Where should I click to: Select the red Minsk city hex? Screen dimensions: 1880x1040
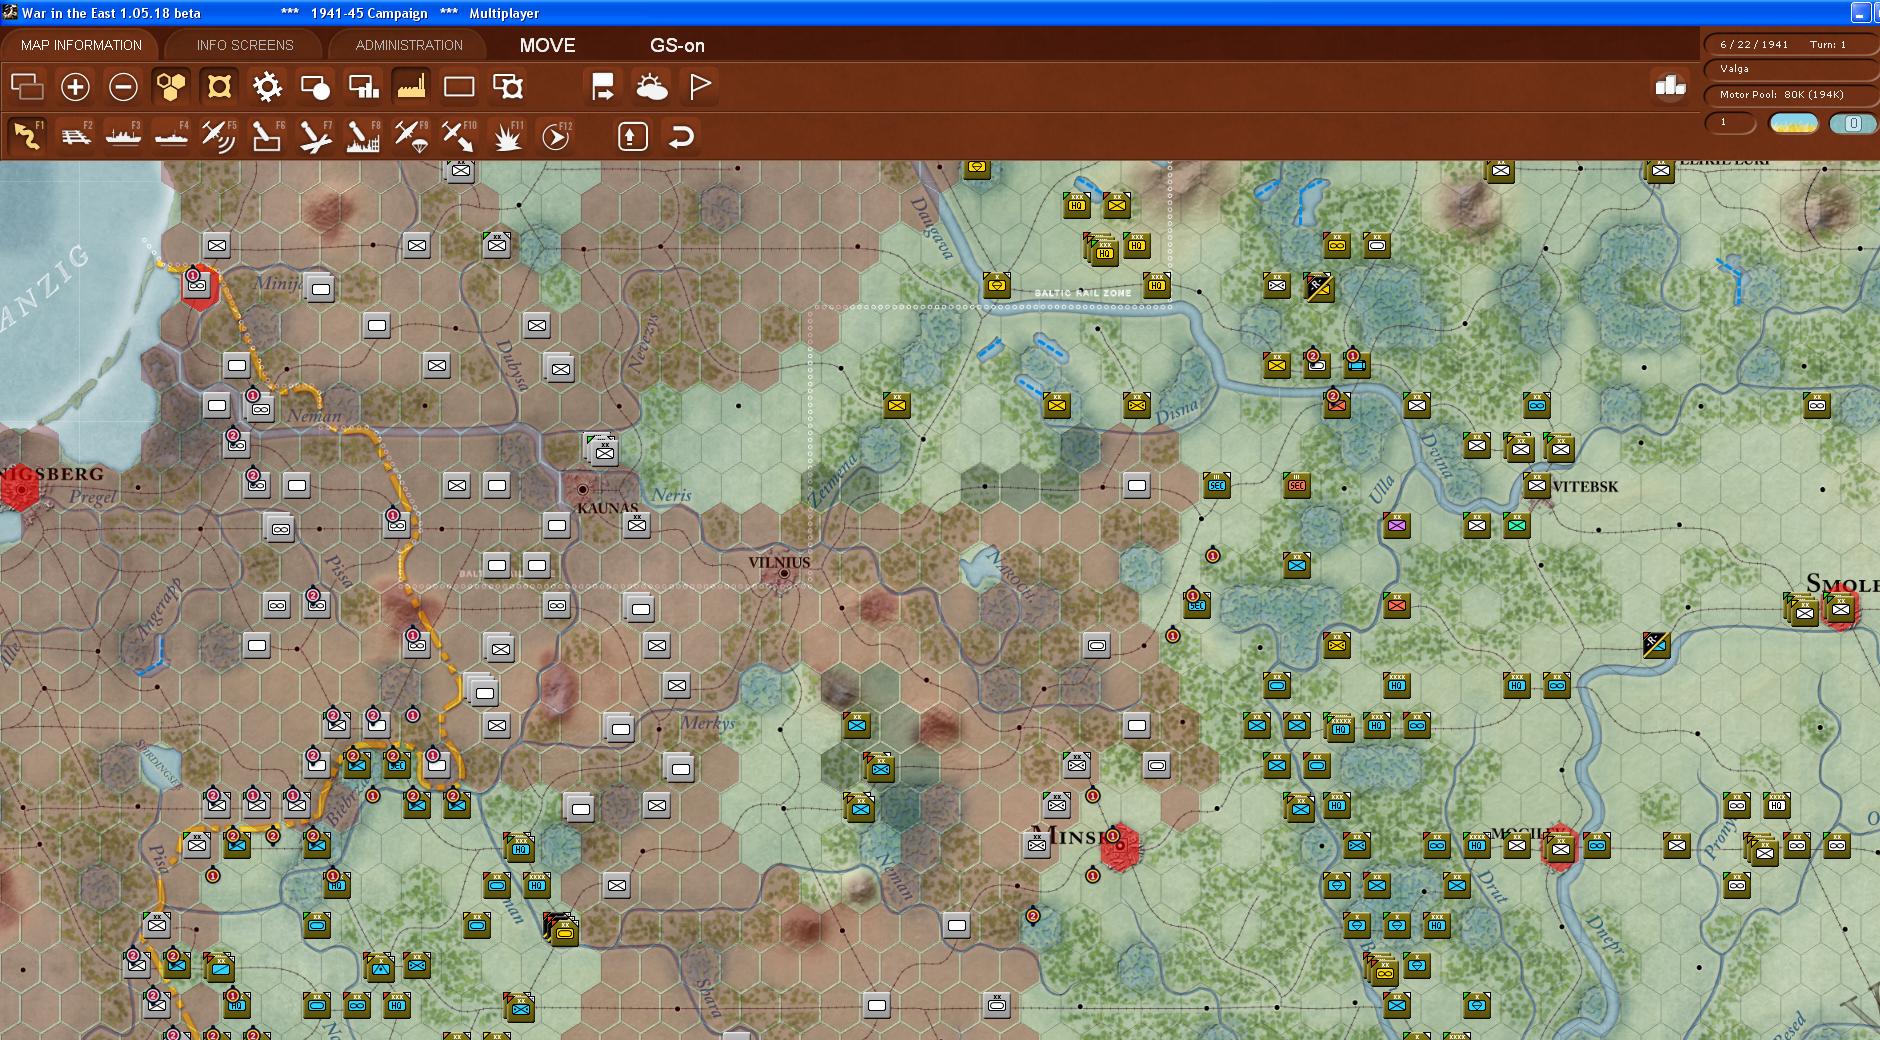click(x=1120, y=846)
